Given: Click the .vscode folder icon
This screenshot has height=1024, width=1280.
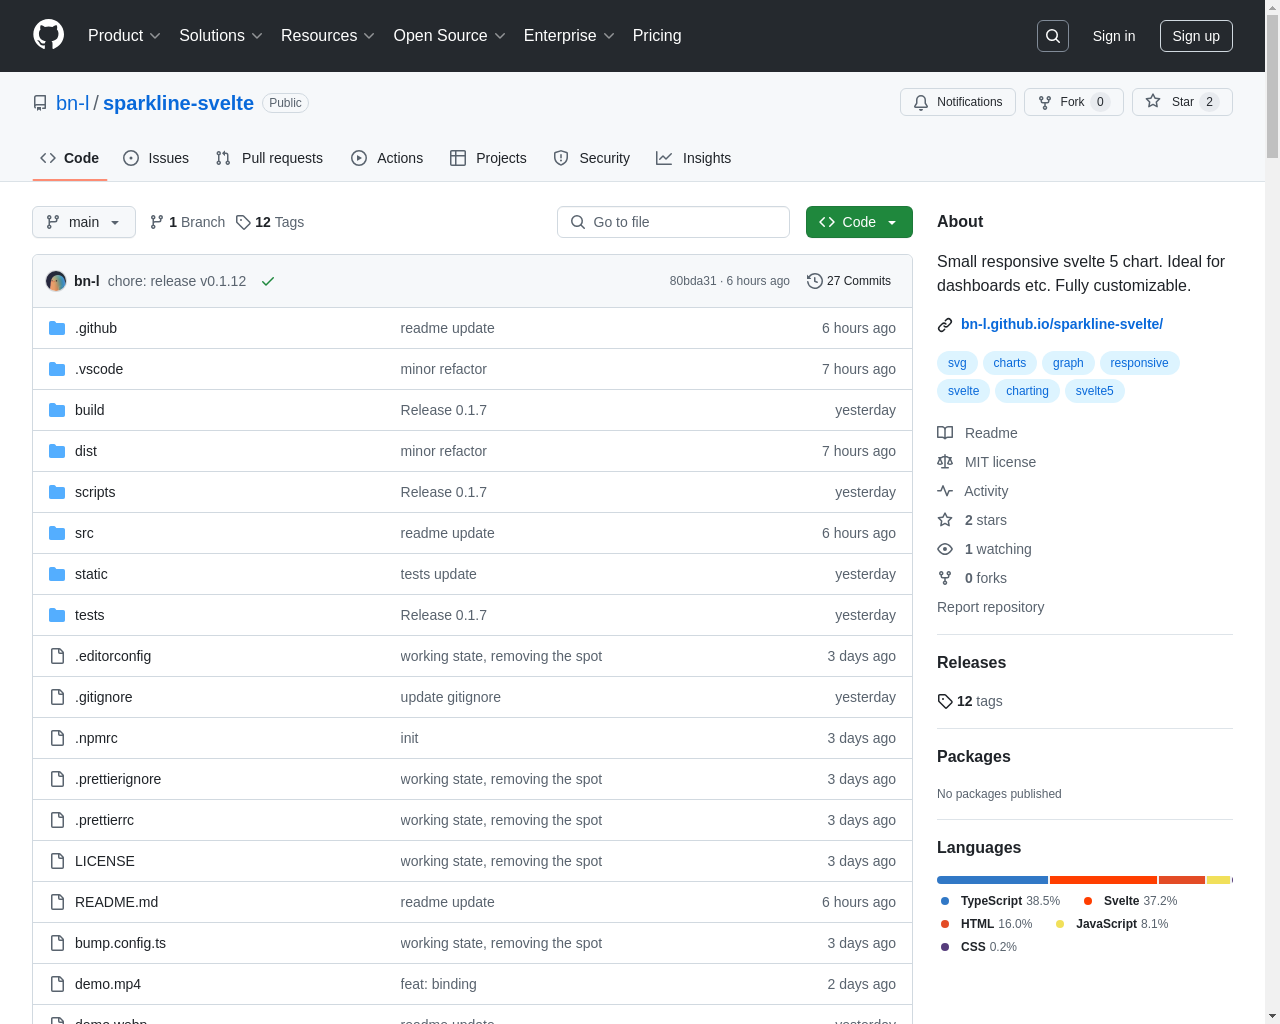Looking at the screenshot, I should (57, 369).
